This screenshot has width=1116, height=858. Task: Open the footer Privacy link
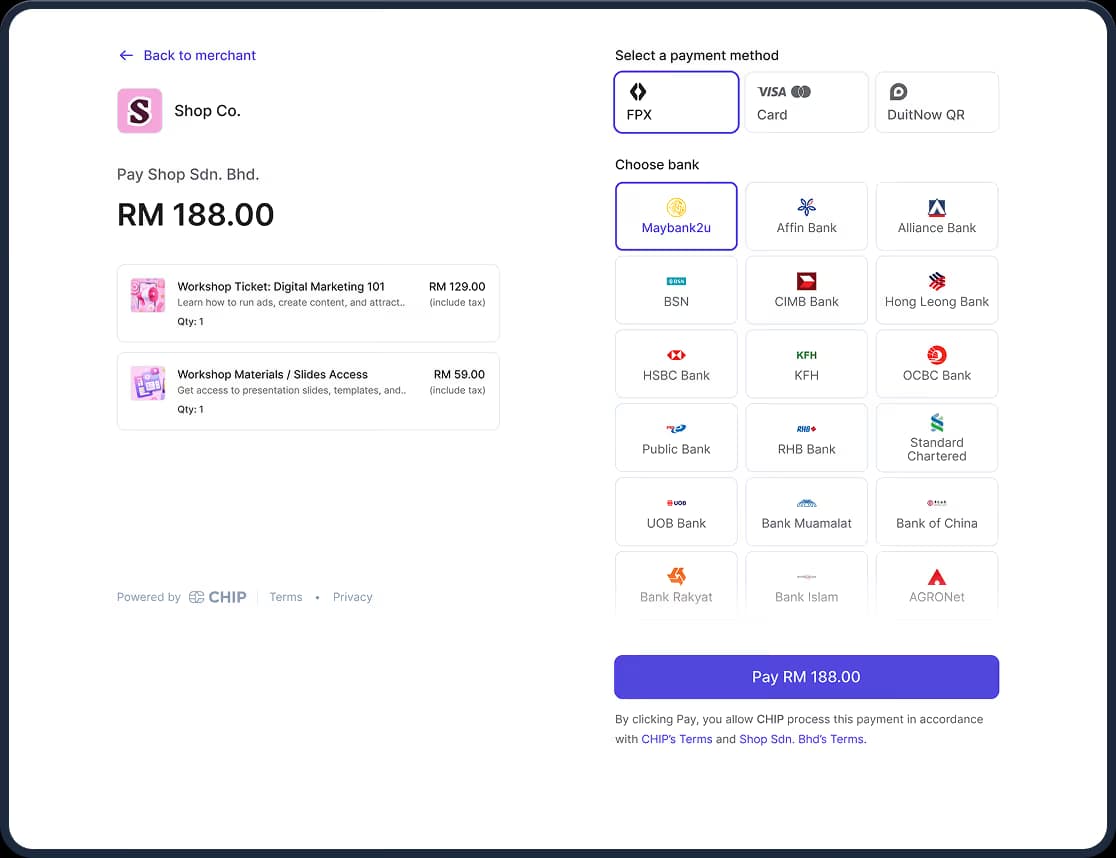point(352,597)
